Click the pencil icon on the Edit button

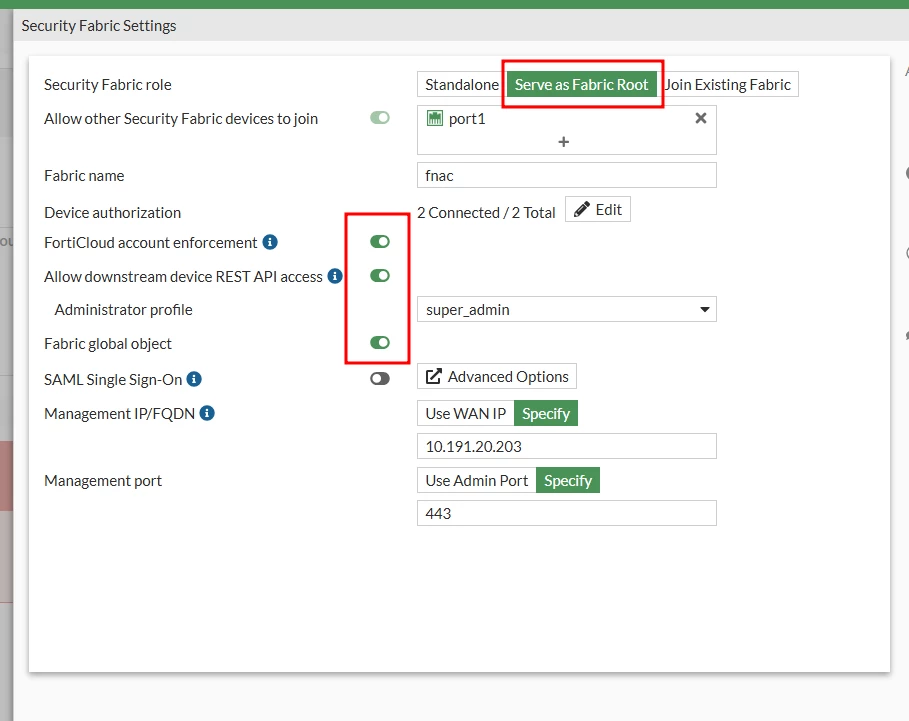pos(581,209)
